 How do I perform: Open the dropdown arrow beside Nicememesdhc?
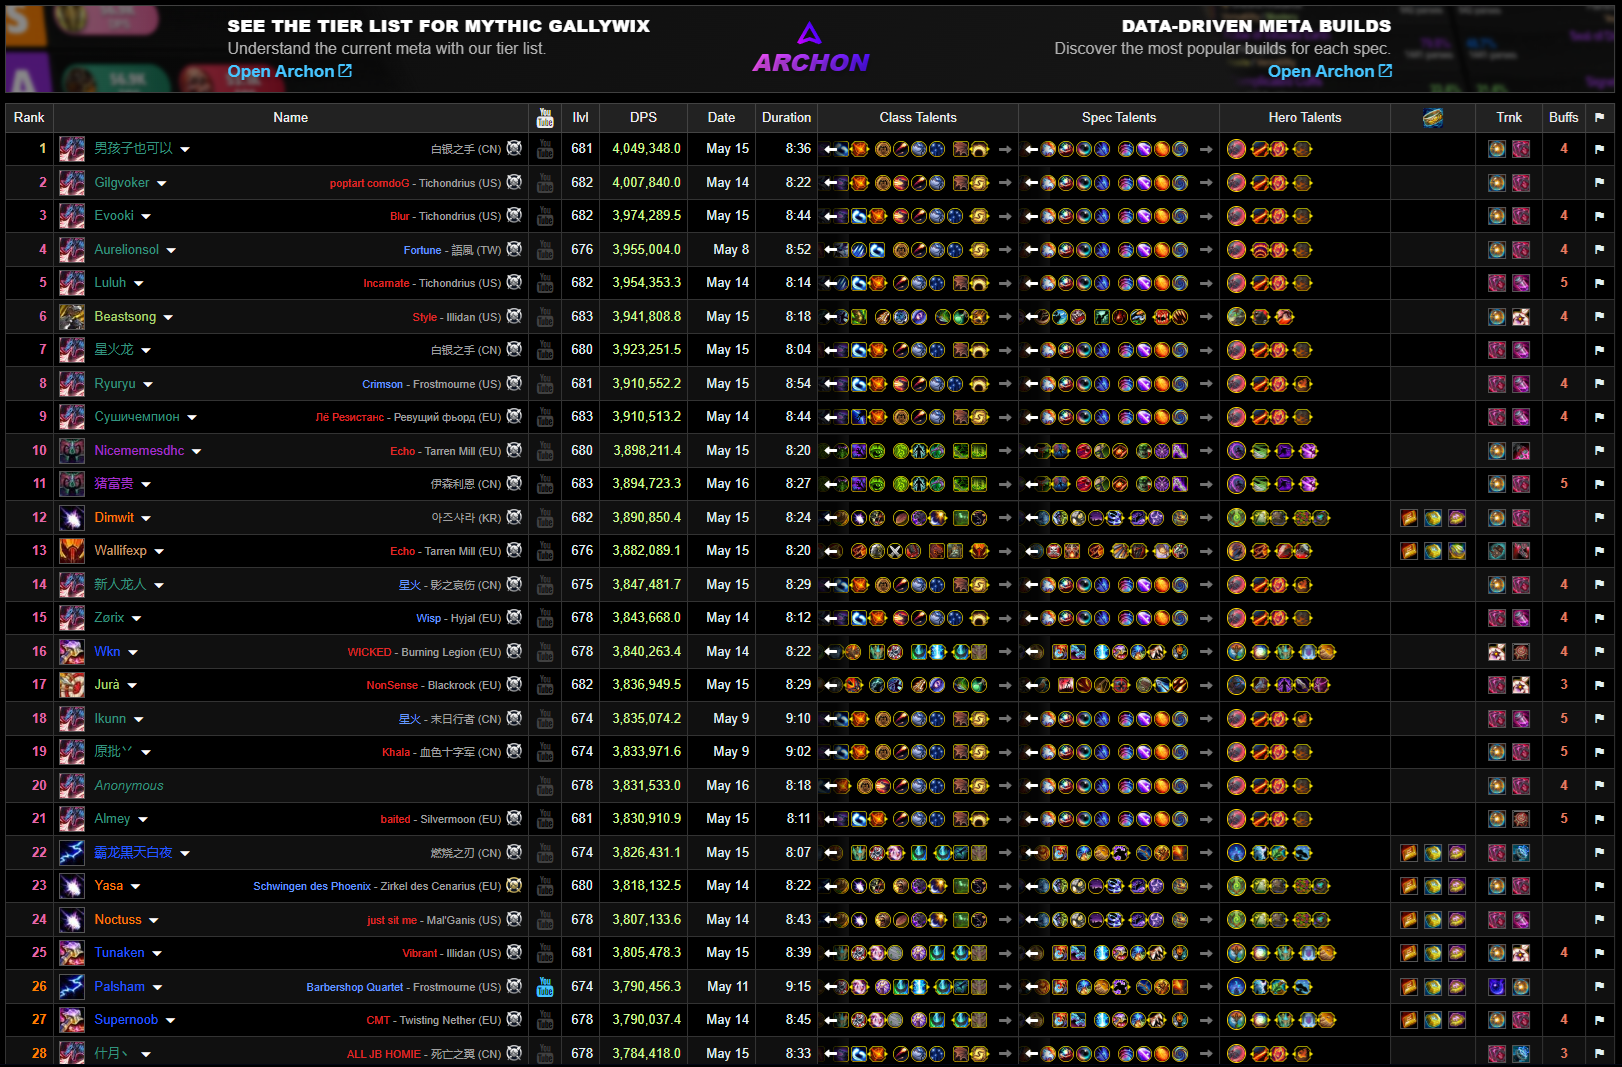pos(197,452)
